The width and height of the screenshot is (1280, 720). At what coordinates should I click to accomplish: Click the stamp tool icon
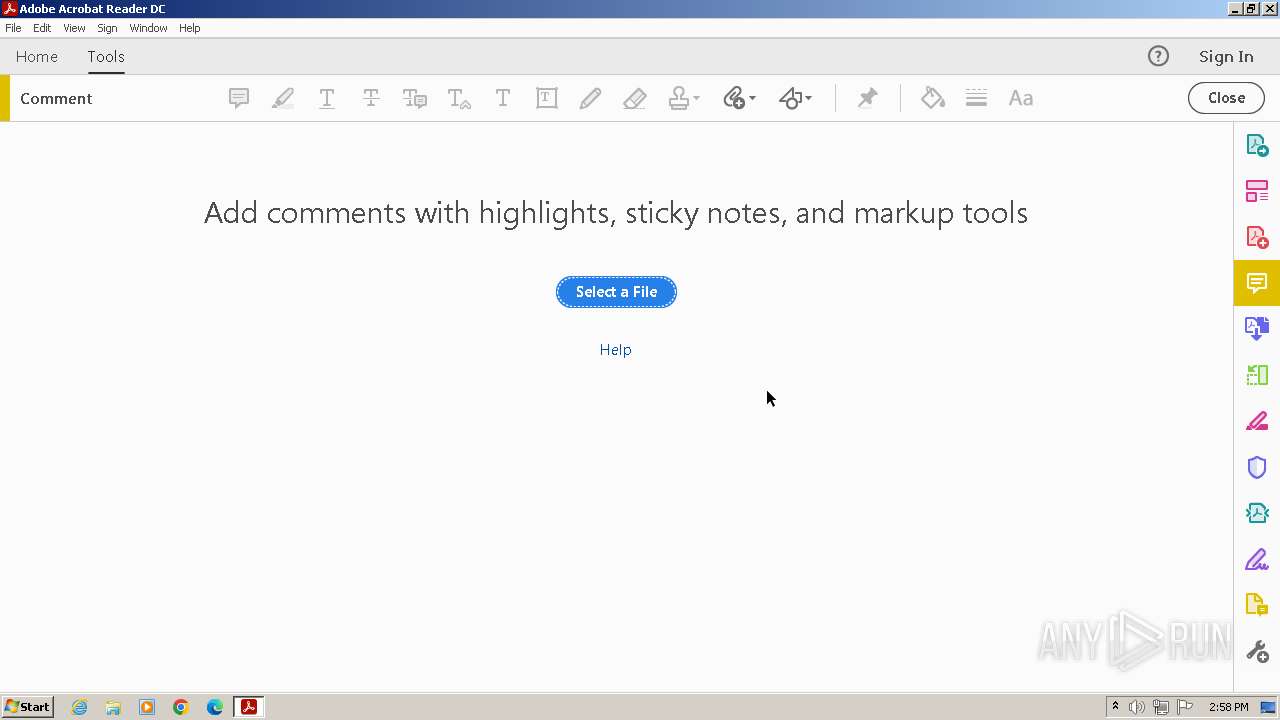point(679,98)
